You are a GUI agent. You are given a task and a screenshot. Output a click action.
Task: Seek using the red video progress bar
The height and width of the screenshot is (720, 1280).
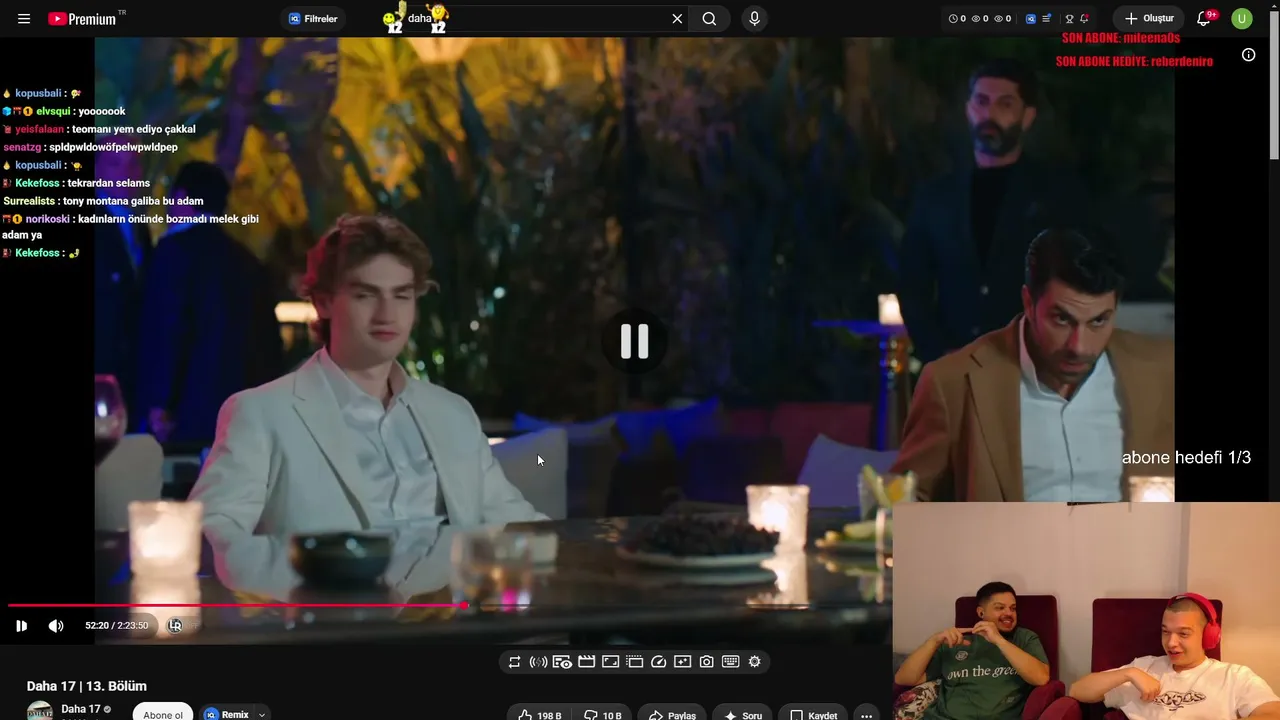450,605
